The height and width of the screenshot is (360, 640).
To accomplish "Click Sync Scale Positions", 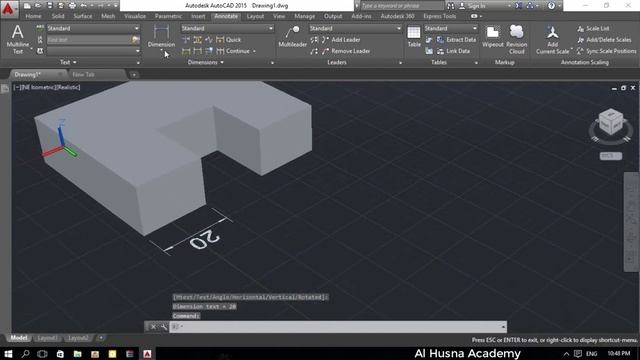I will [x=607, y=51].
